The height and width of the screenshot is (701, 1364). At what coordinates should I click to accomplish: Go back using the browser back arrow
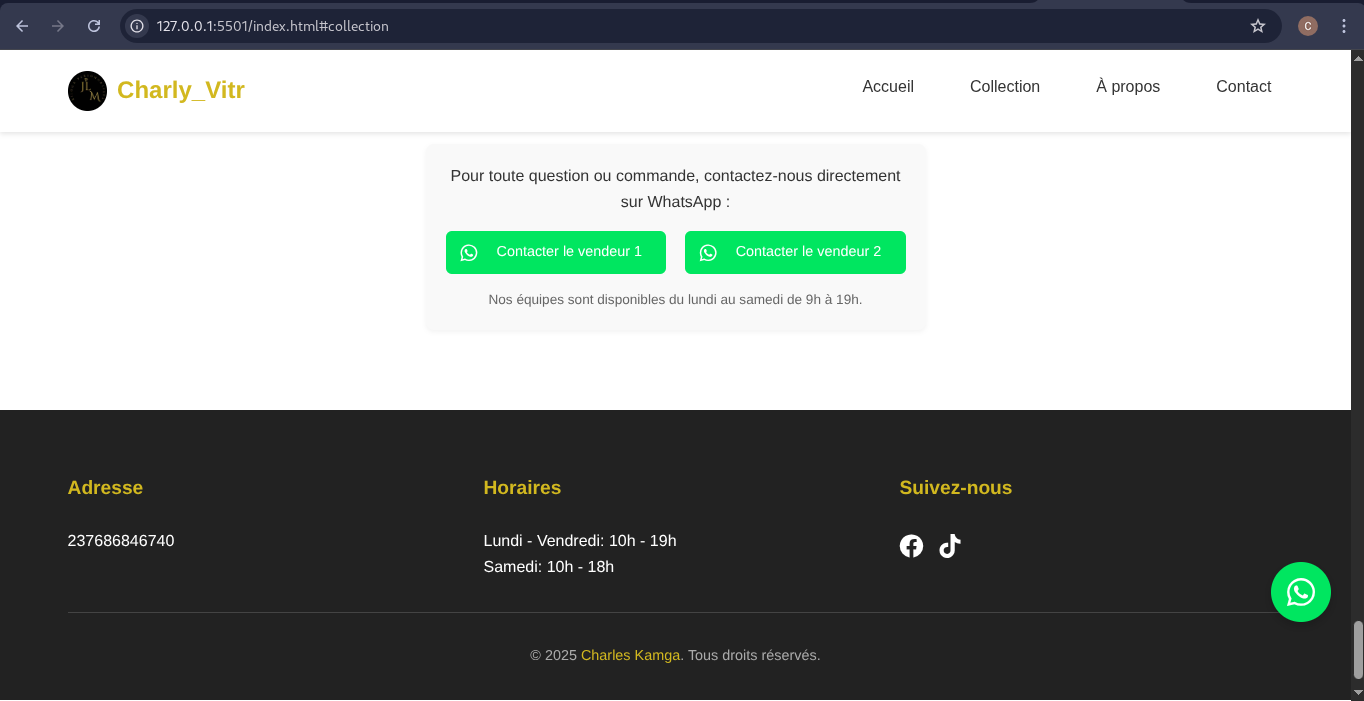(x=22, y=26)
